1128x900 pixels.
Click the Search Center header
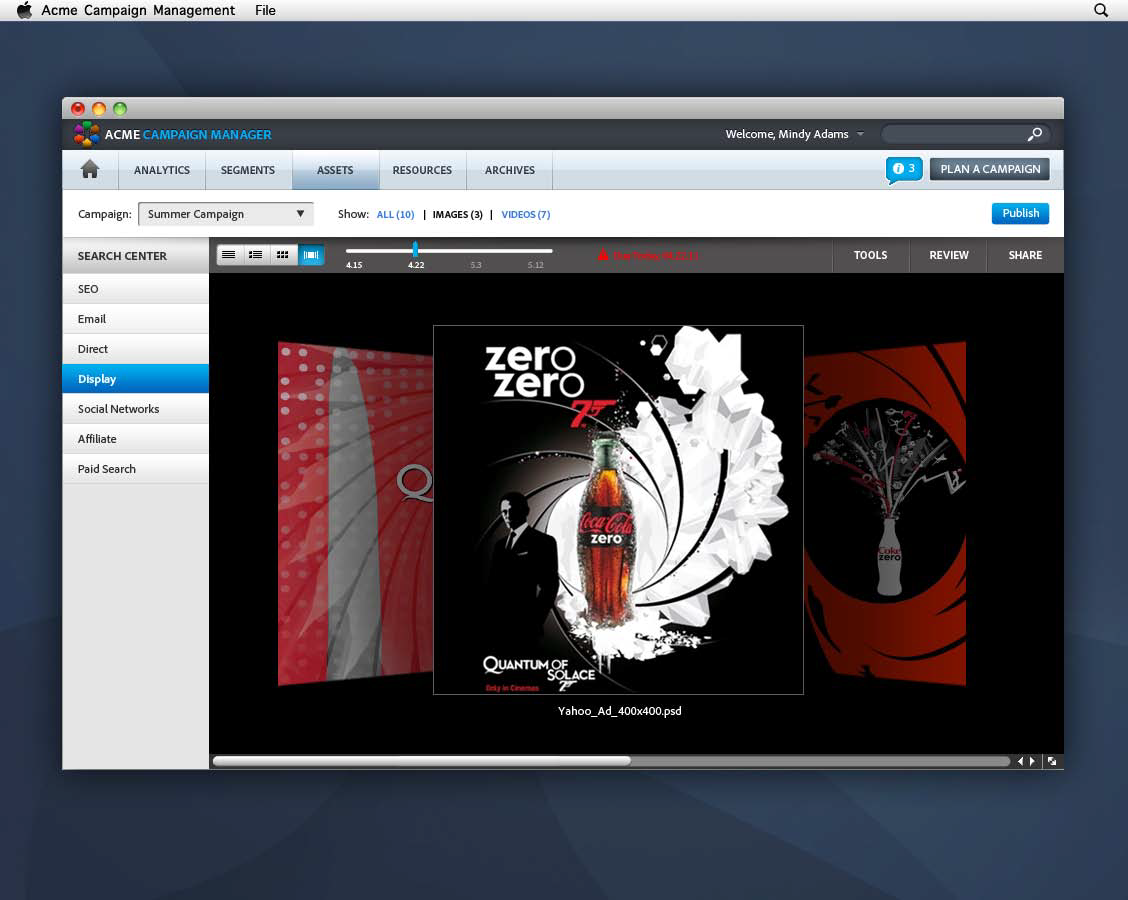136,256
